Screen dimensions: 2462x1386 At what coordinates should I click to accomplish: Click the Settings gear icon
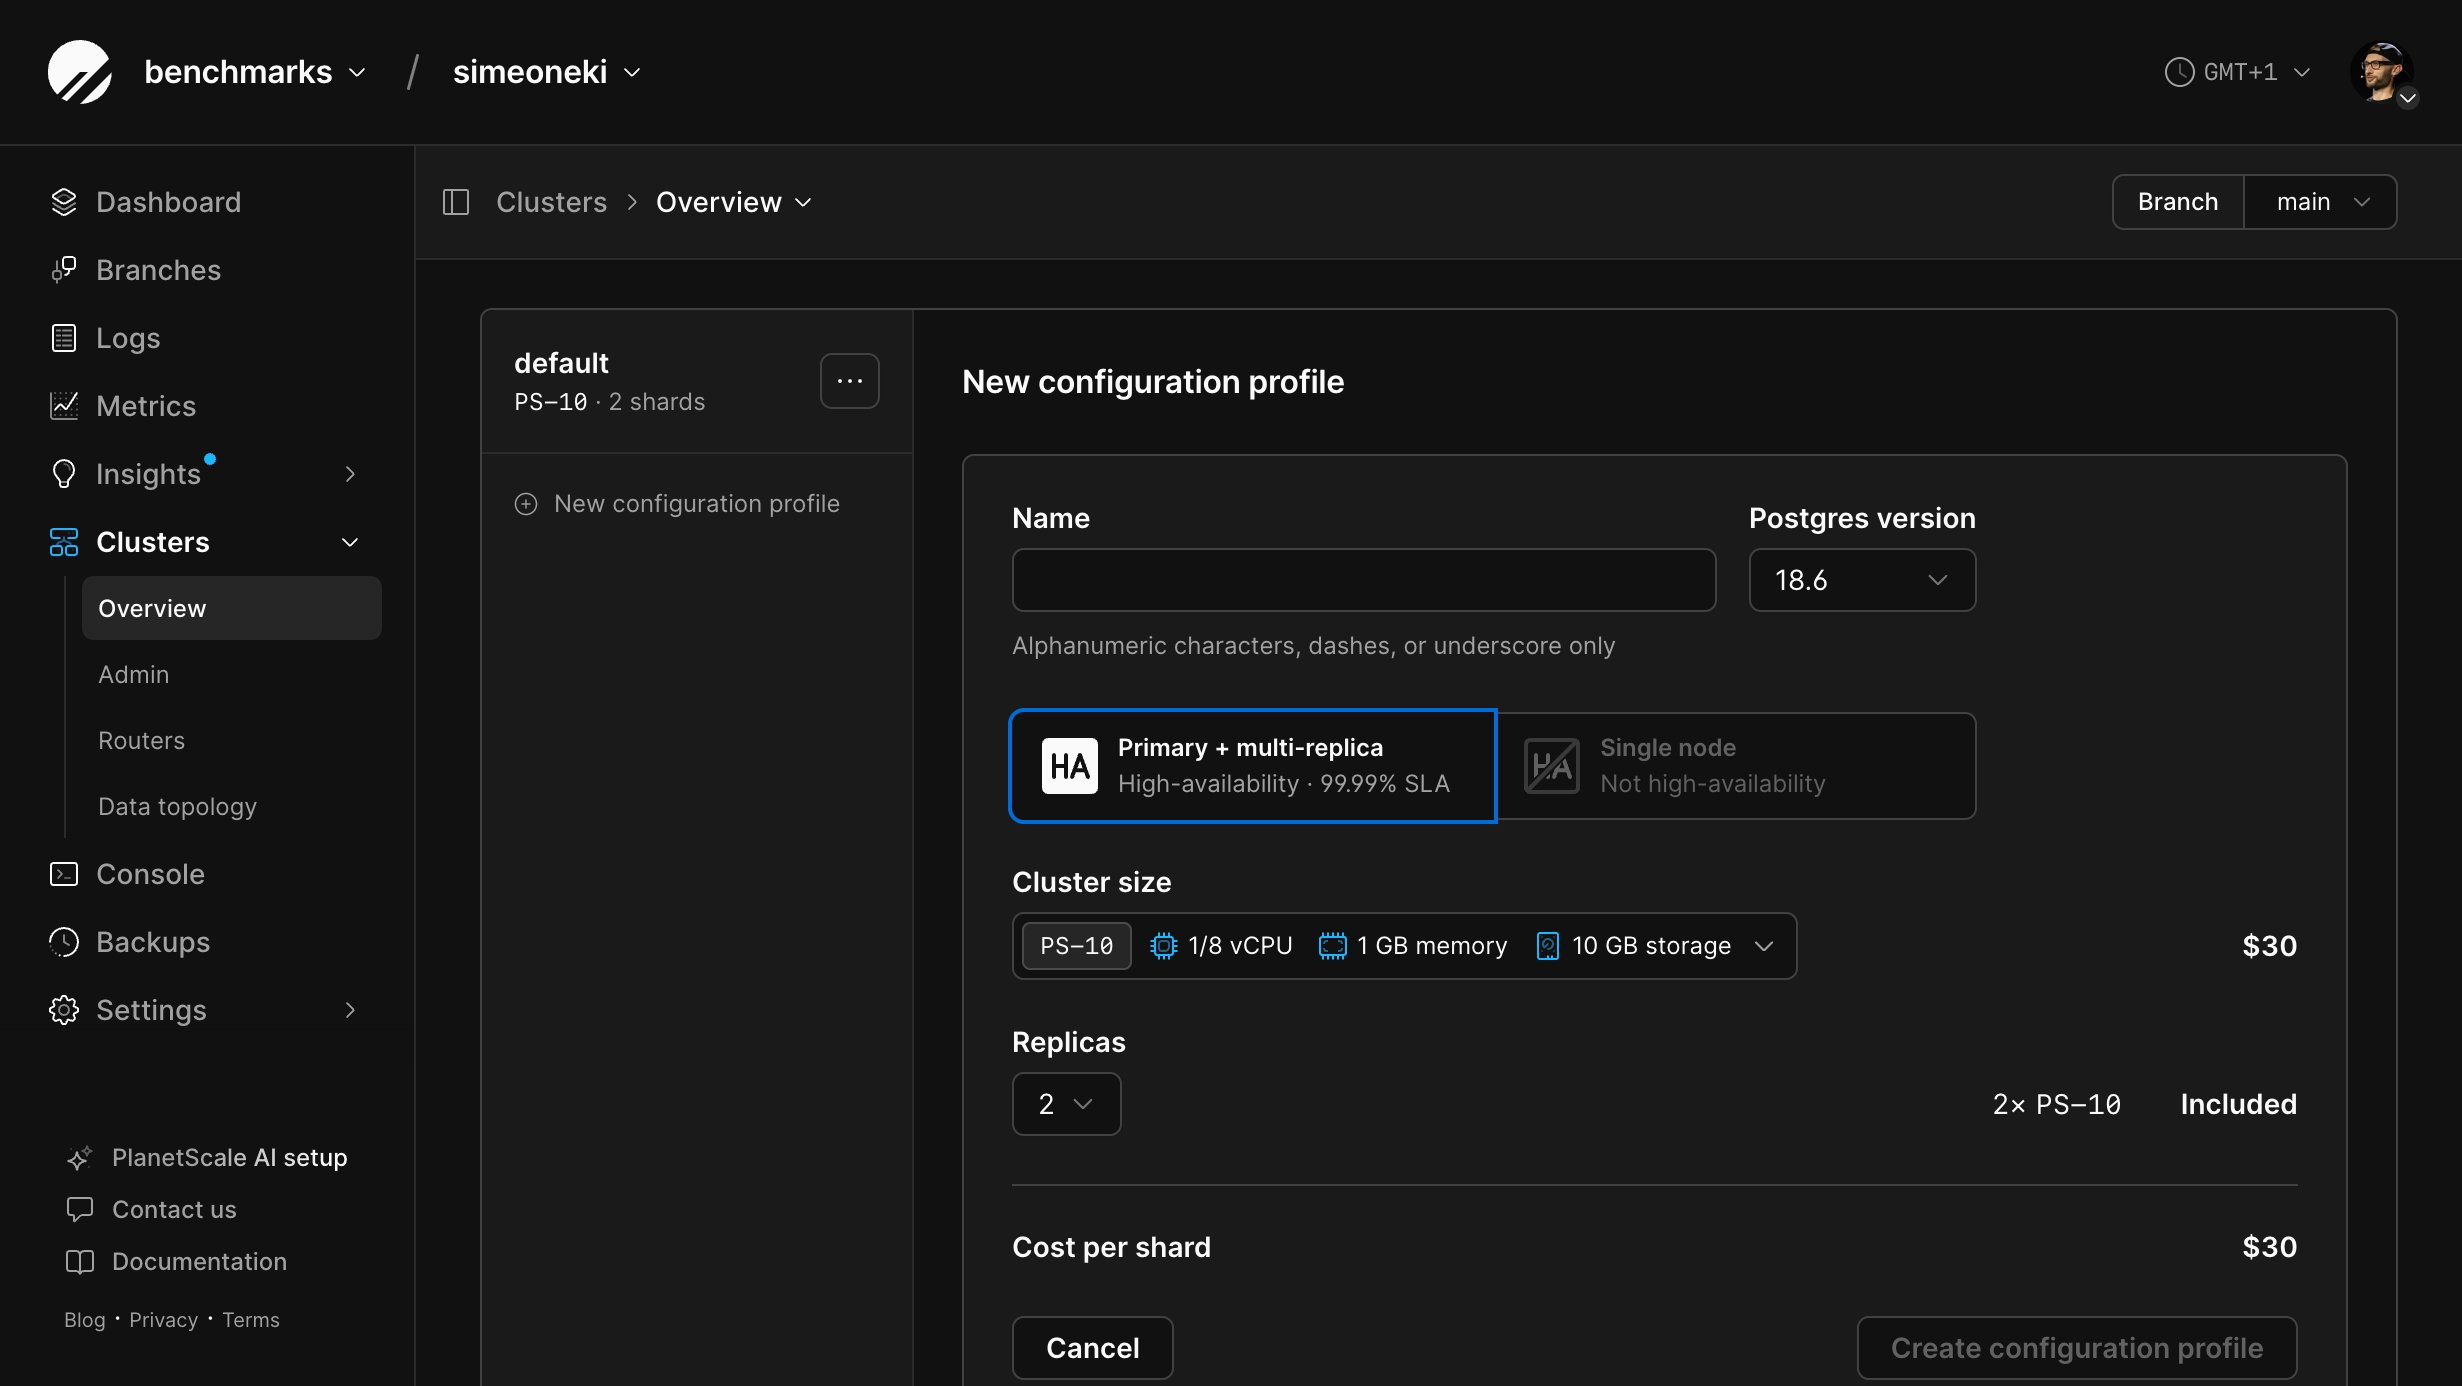point(64,1010)
